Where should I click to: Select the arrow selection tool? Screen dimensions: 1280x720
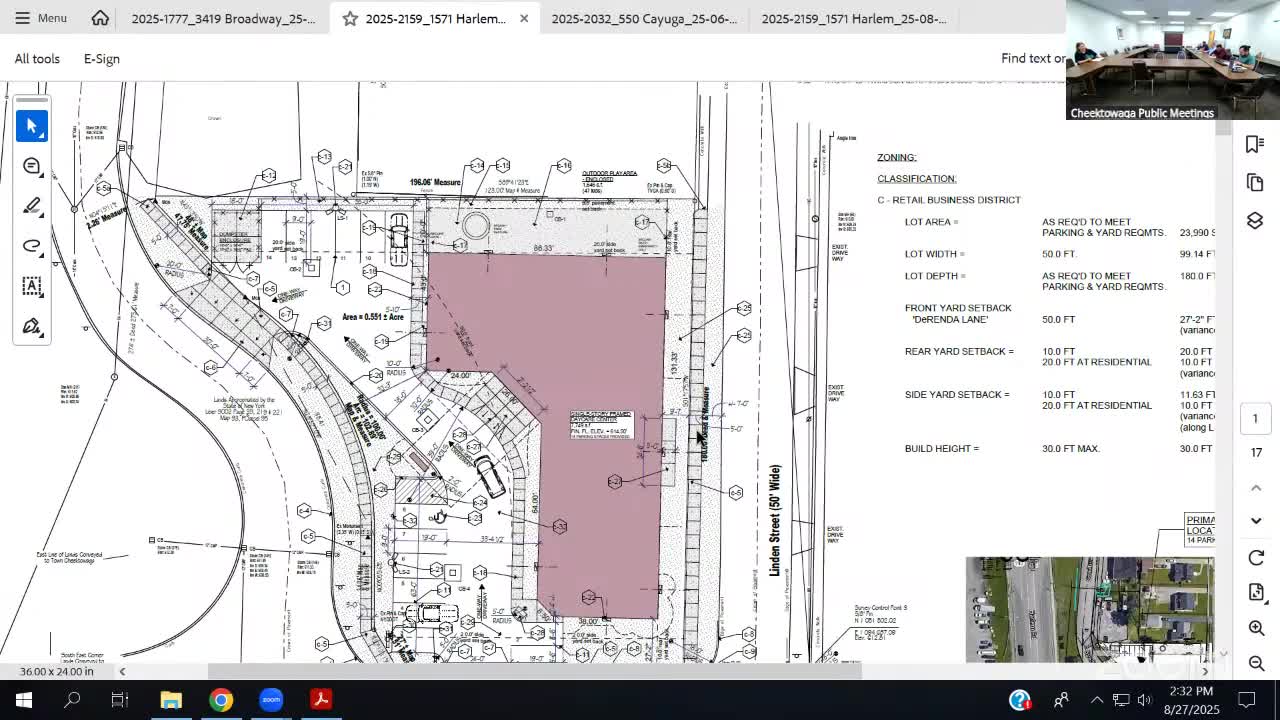pos(32,126)
